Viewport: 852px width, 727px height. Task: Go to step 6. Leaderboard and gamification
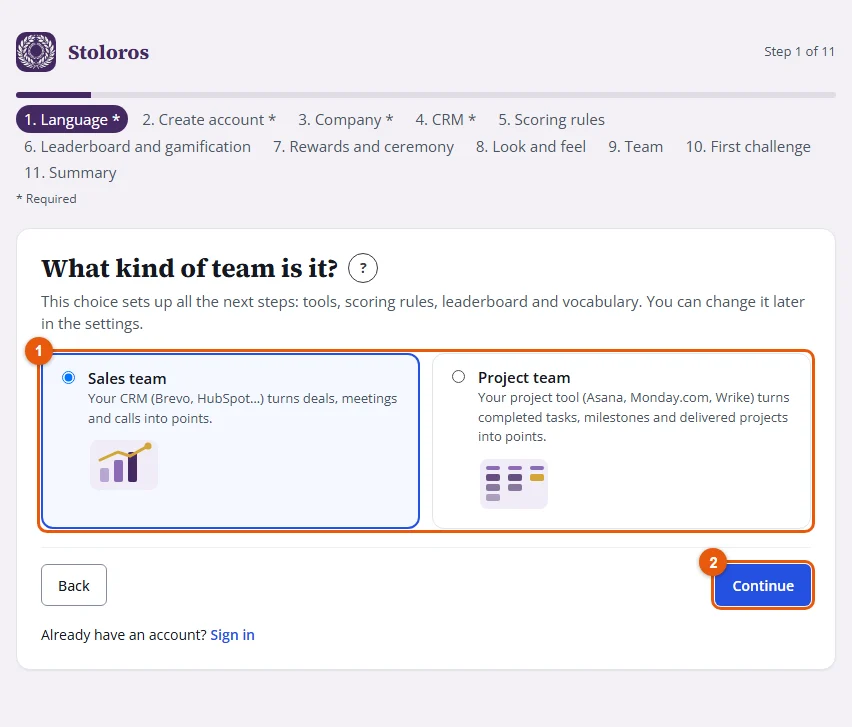coord(137,147)
